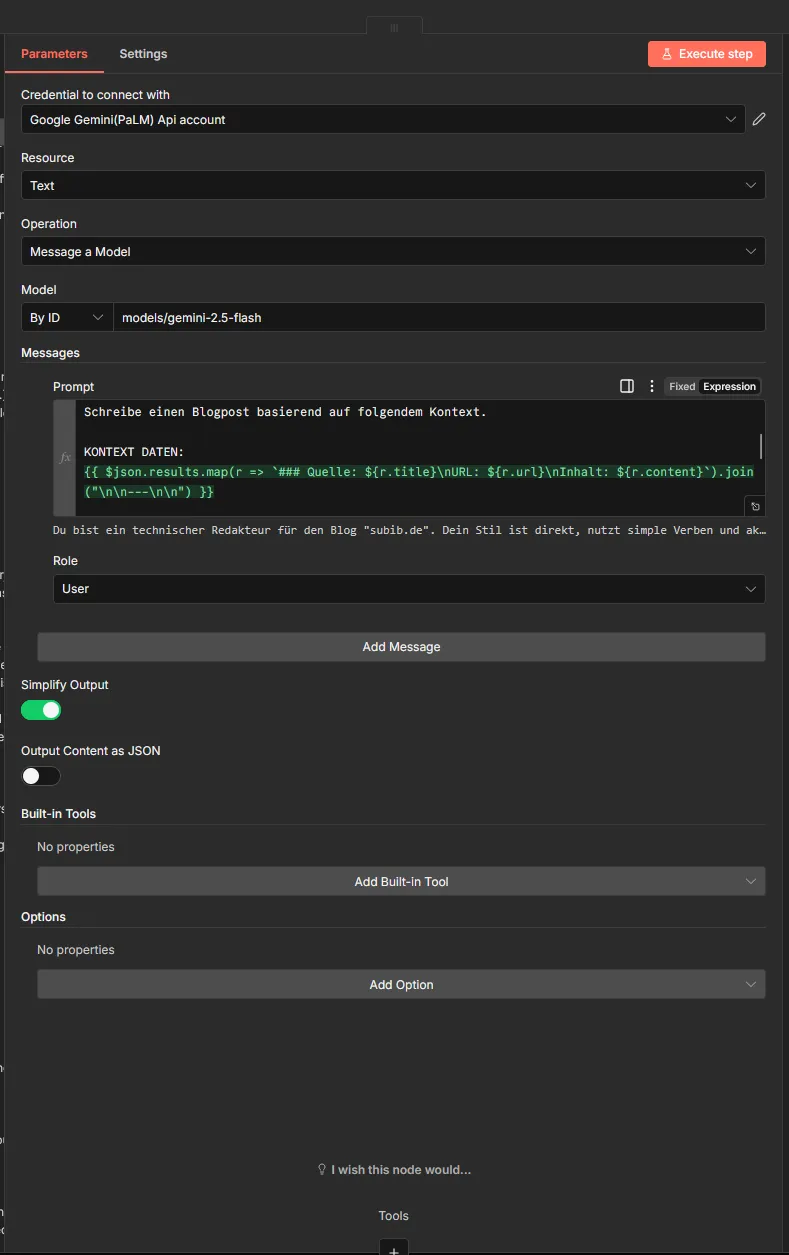Image resolution: width=789 pixels, height=1255 pixels.
Task: Click the fx expression icon beside the prompt
Action: pyautogui.click(x=64, y=457)
